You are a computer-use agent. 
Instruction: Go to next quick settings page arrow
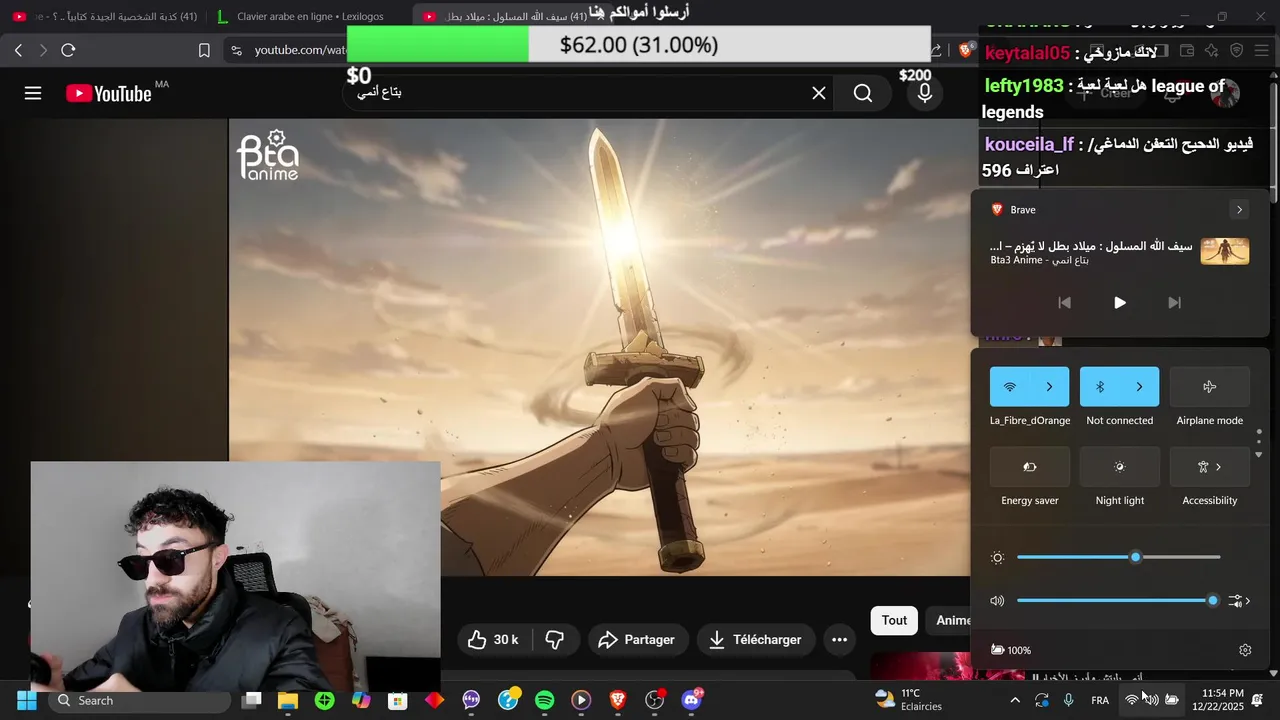tap(1259, 455)
